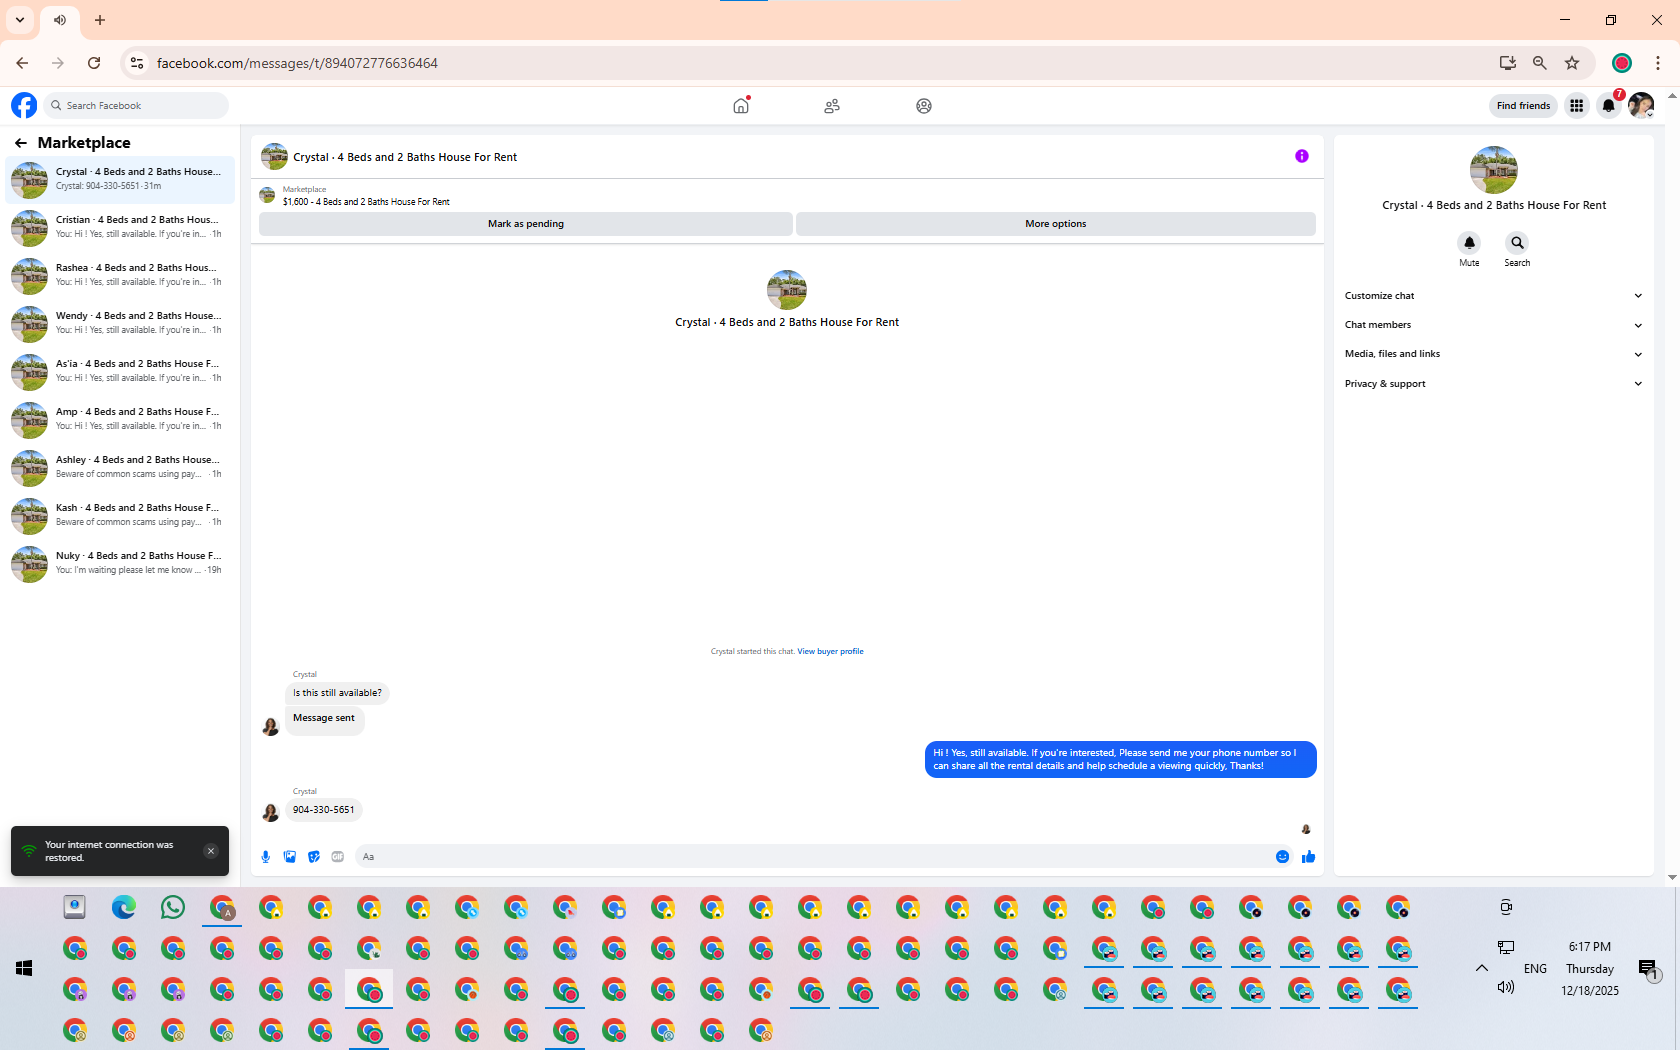
Task: Open the Windows notification center icon
Action: [x=1649, y=969]
